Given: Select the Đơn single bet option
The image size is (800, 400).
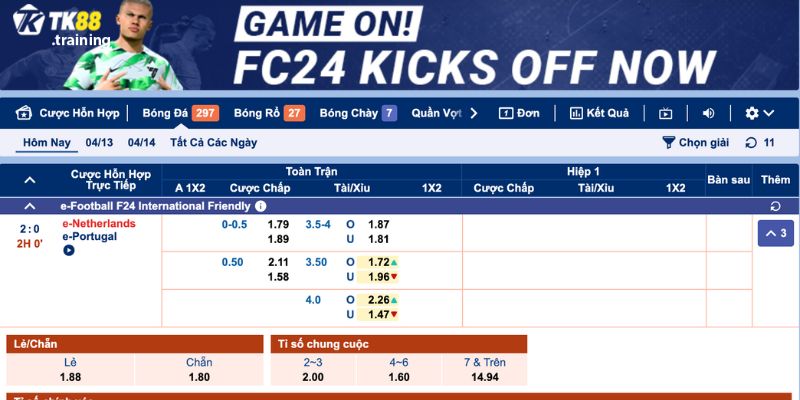Looking at the screenshot, I should point(519,113).
